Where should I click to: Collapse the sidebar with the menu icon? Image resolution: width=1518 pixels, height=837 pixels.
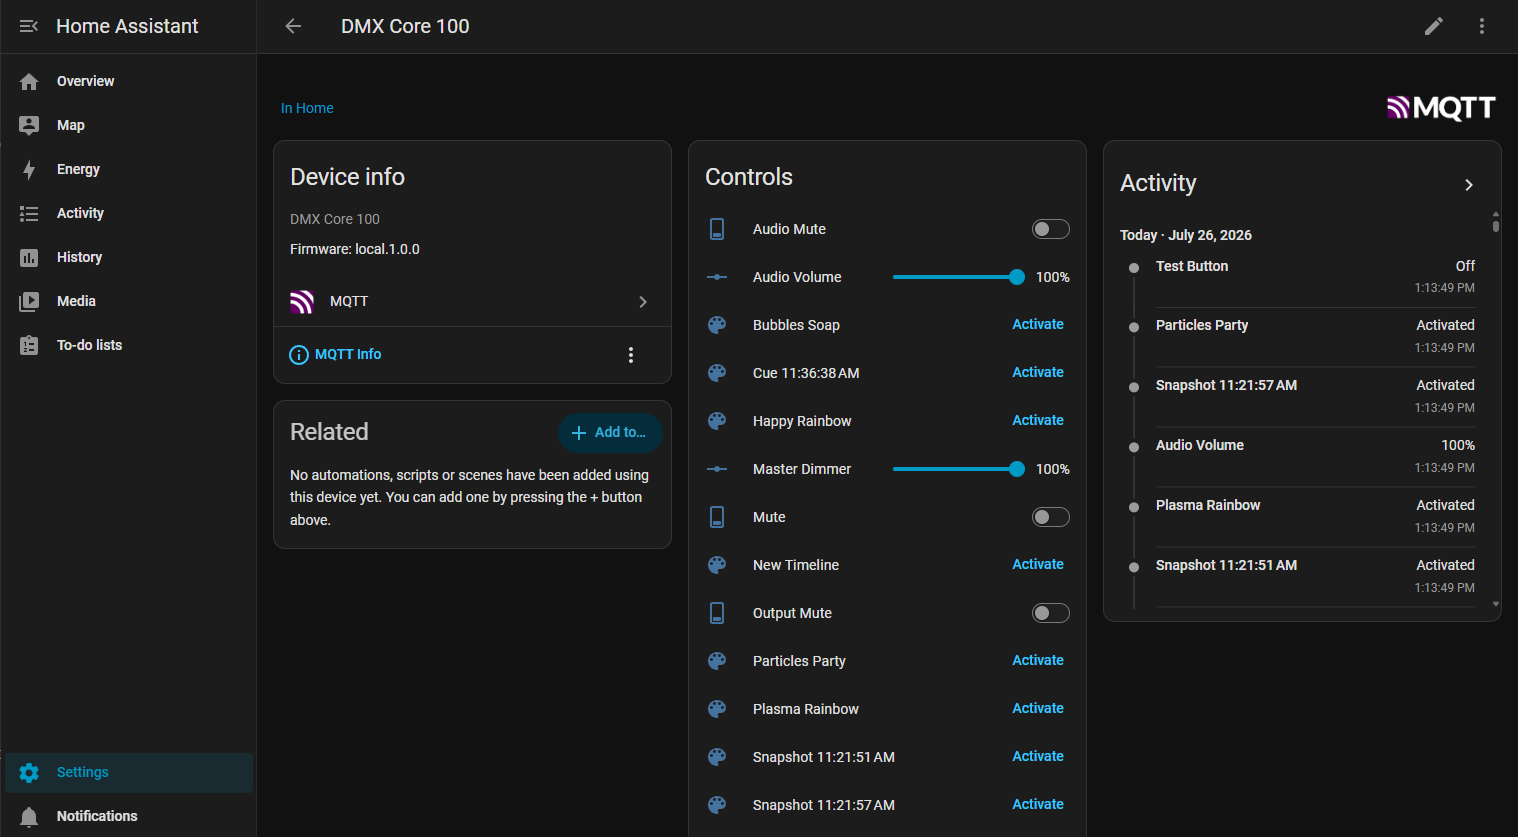click(29, 26)
